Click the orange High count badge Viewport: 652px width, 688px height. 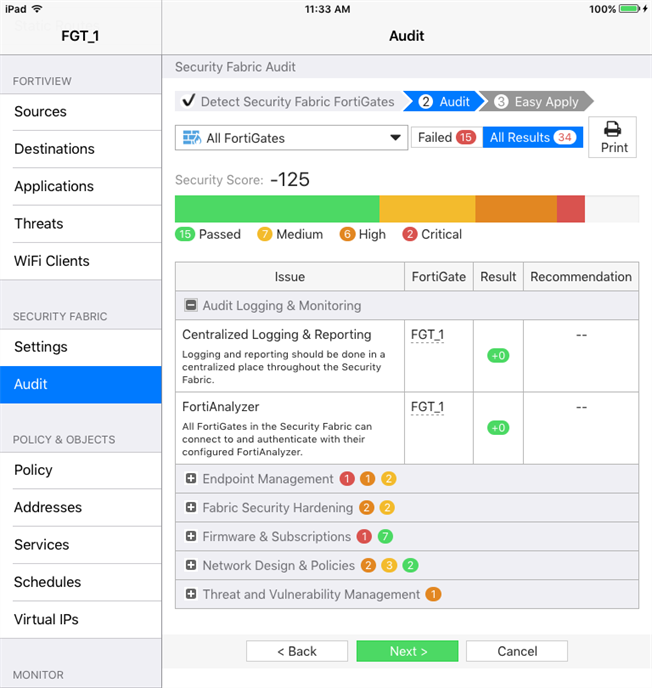[x=347, y=234]
